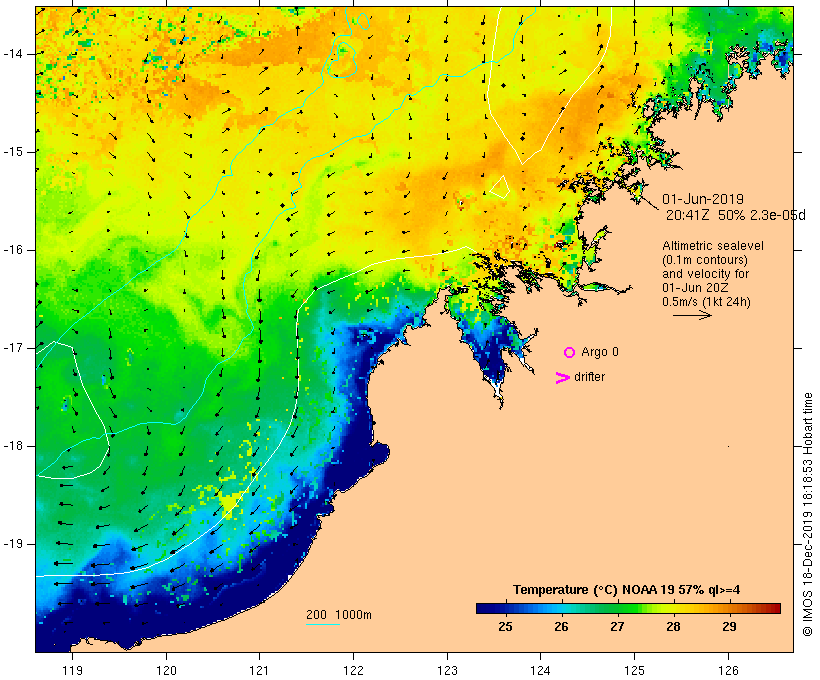
Task: Click latitude label -16
Action: pyautogui.click(x=13, y=250)
